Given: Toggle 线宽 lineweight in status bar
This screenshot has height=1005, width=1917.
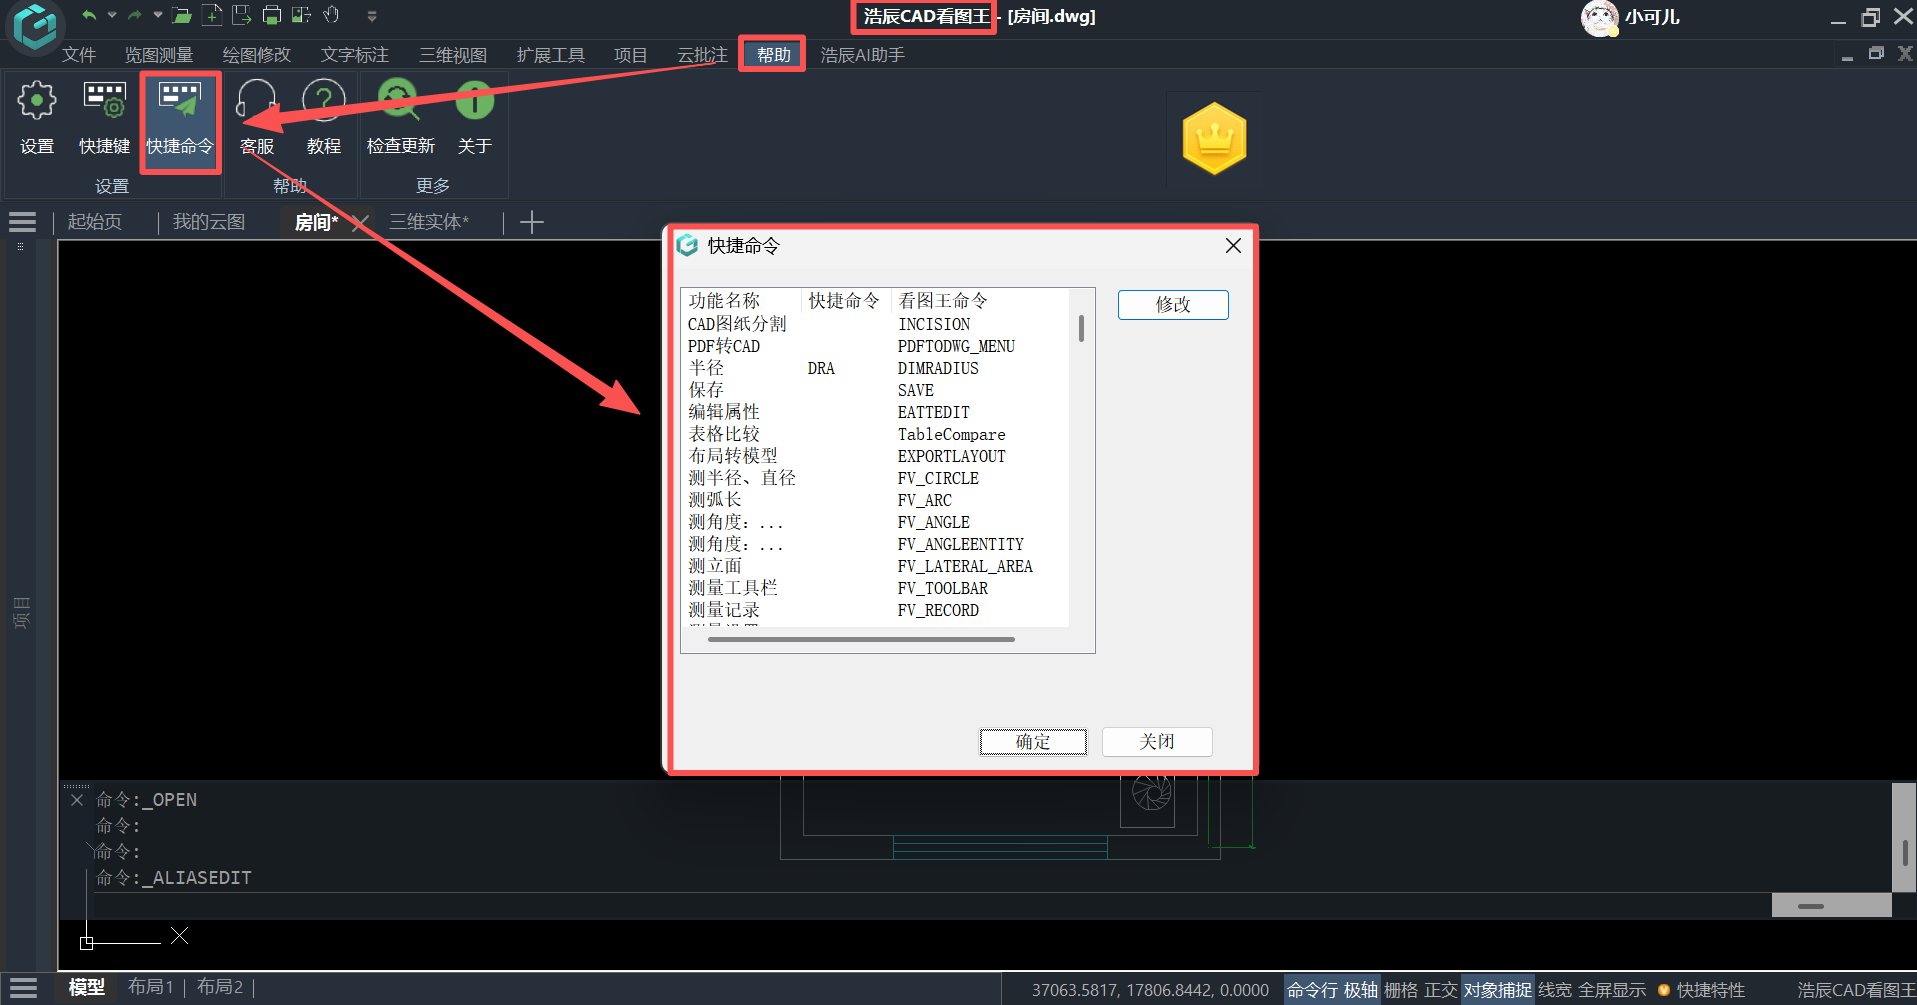Looking at the screenshot, I should pos(1555,990).
